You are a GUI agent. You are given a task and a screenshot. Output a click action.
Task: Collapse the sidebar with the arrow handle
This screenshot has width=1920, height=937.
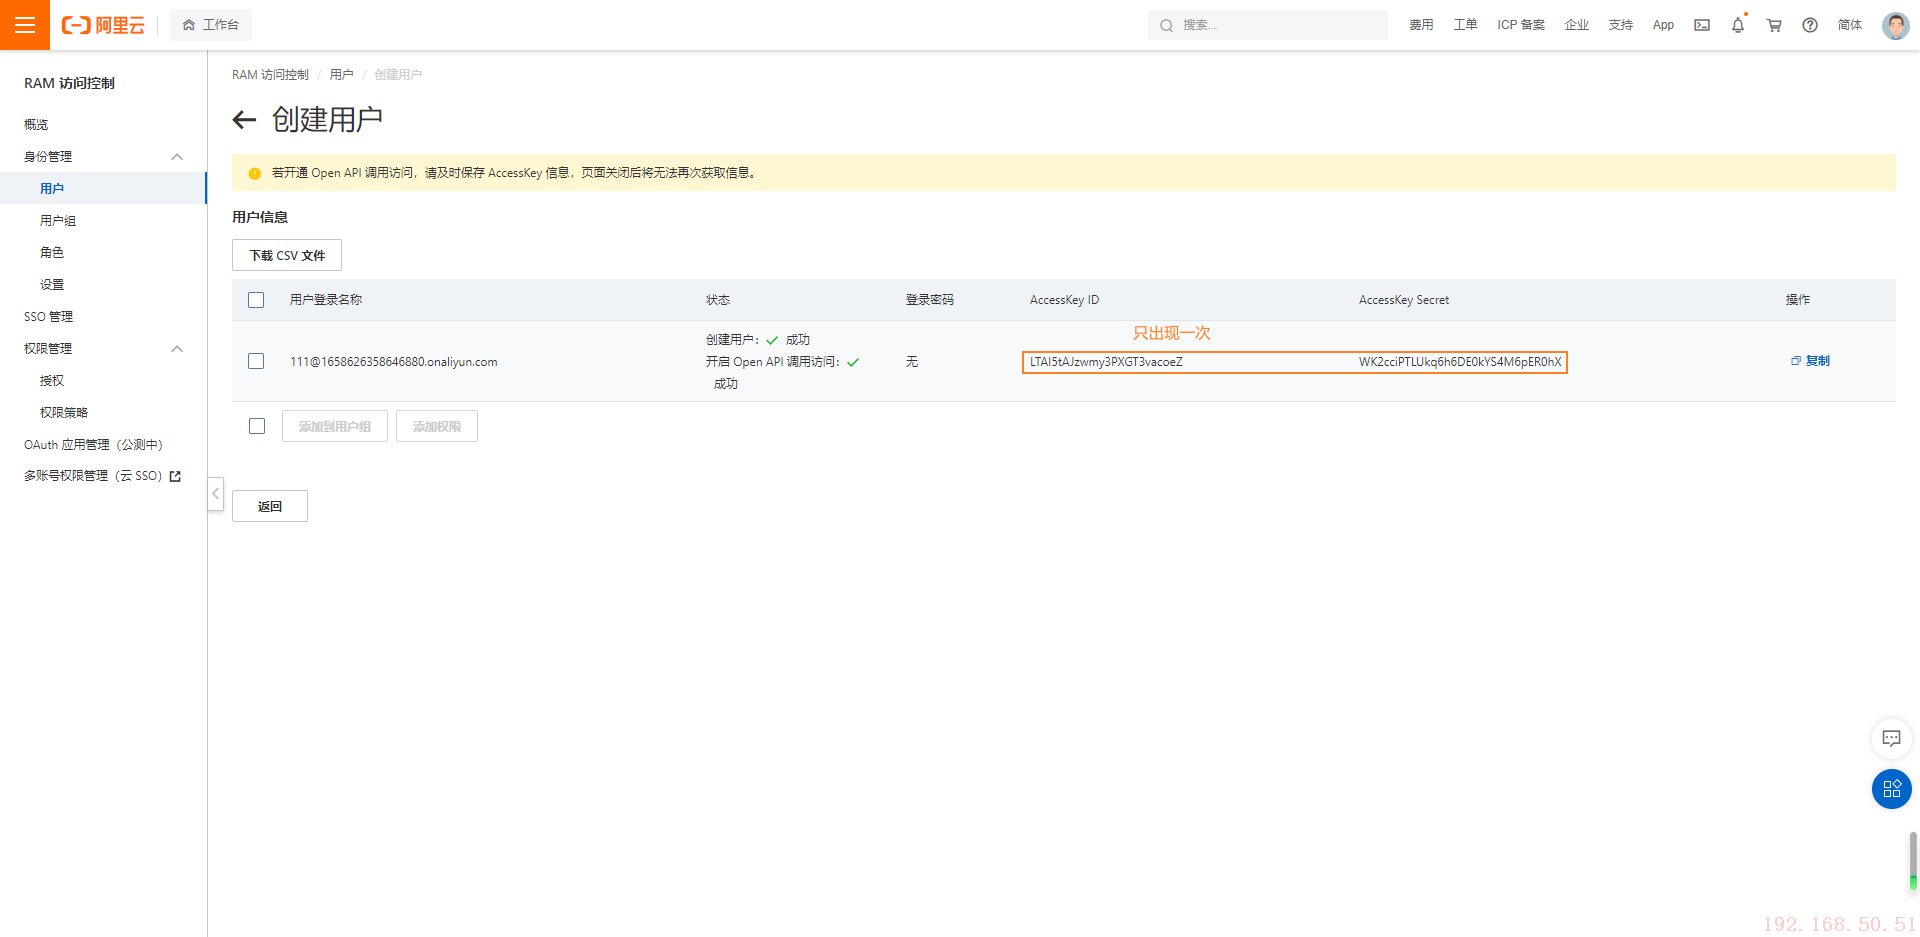[215, 494]
